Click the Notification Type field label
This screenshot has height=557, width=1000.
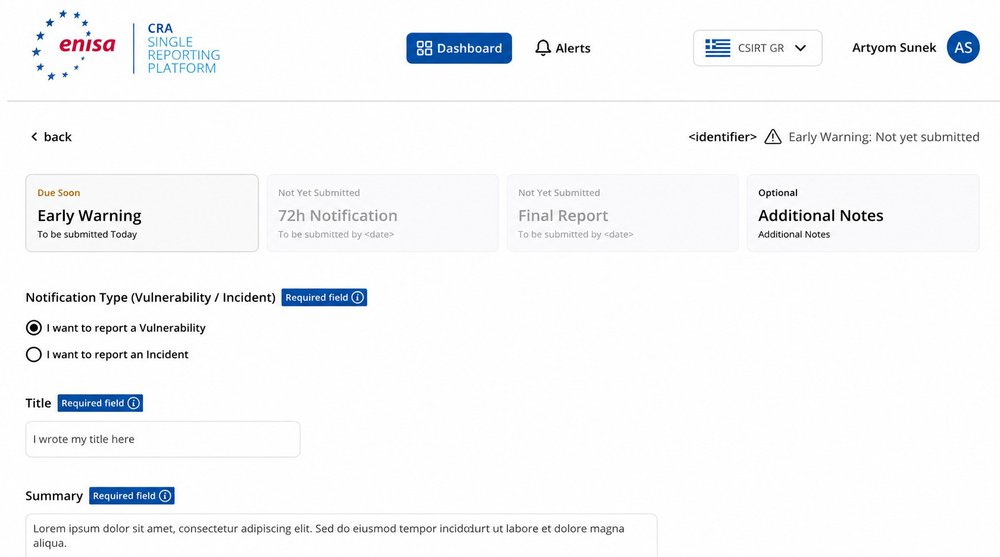click(x=151, y=297)
